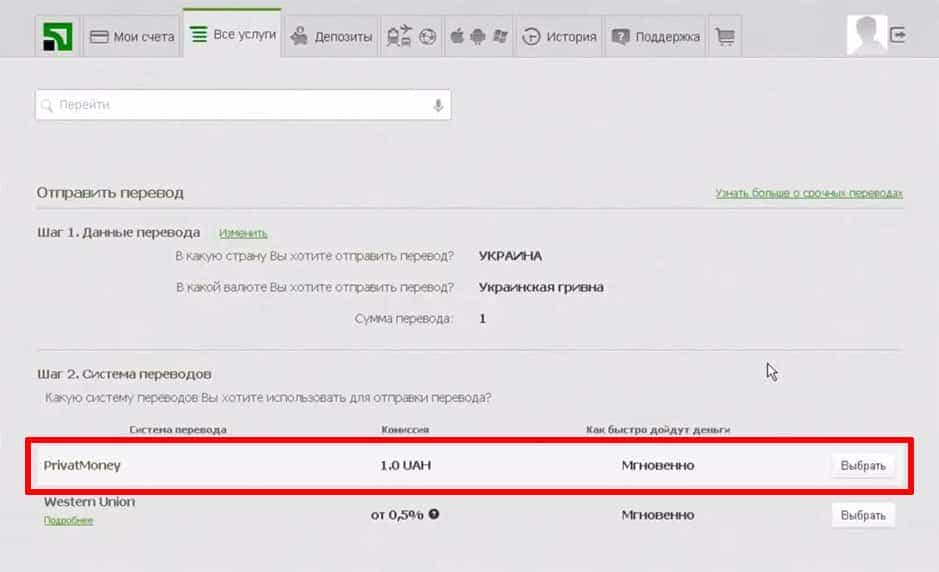Open the Депозиты tab
The image size is (939, 572).
click(x=331, y=37)
